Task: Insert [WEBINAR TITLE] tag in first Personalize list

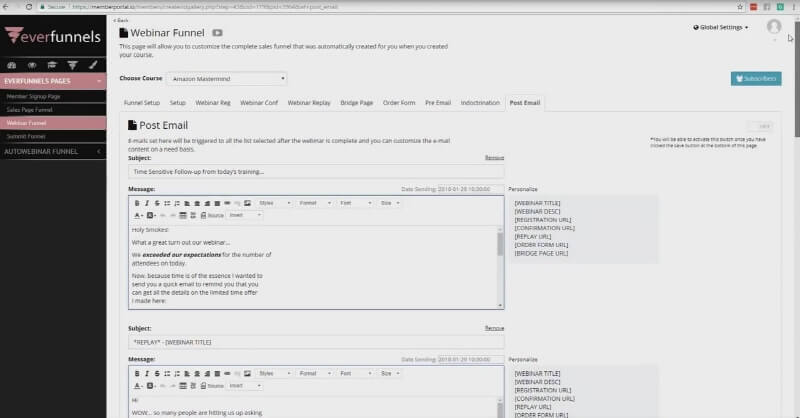Action: [x=537, y=203]
